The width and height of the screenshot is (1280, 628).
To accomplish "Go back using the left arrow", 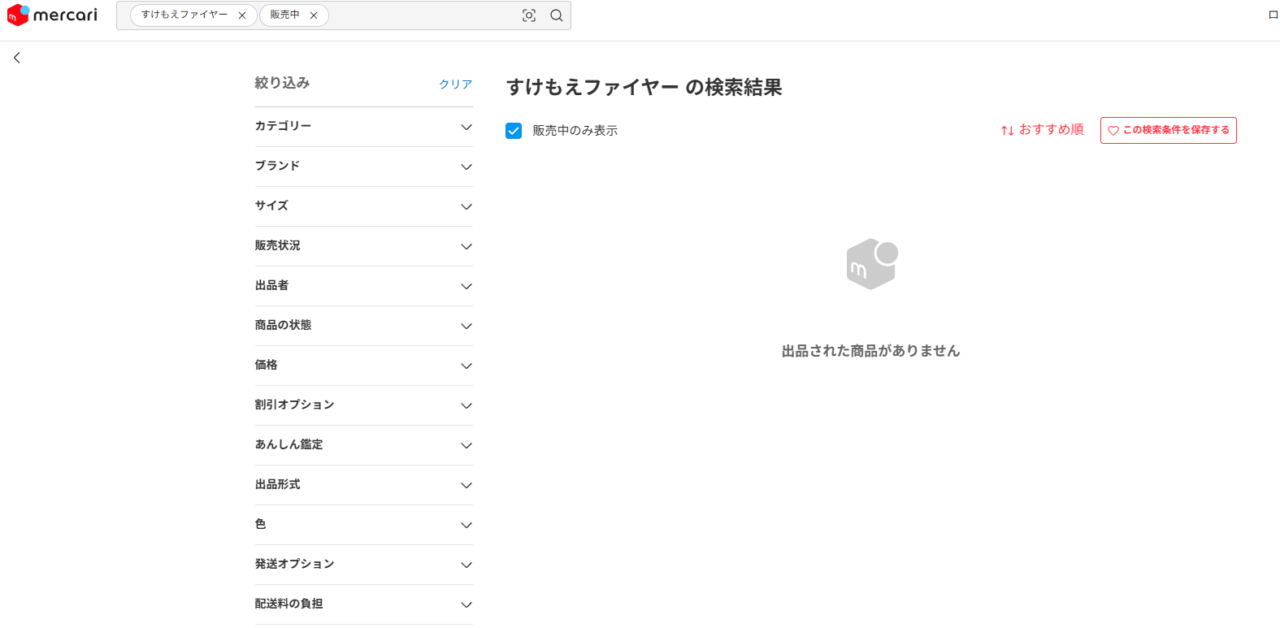I will pyautogui.click(x=17, y=58).
